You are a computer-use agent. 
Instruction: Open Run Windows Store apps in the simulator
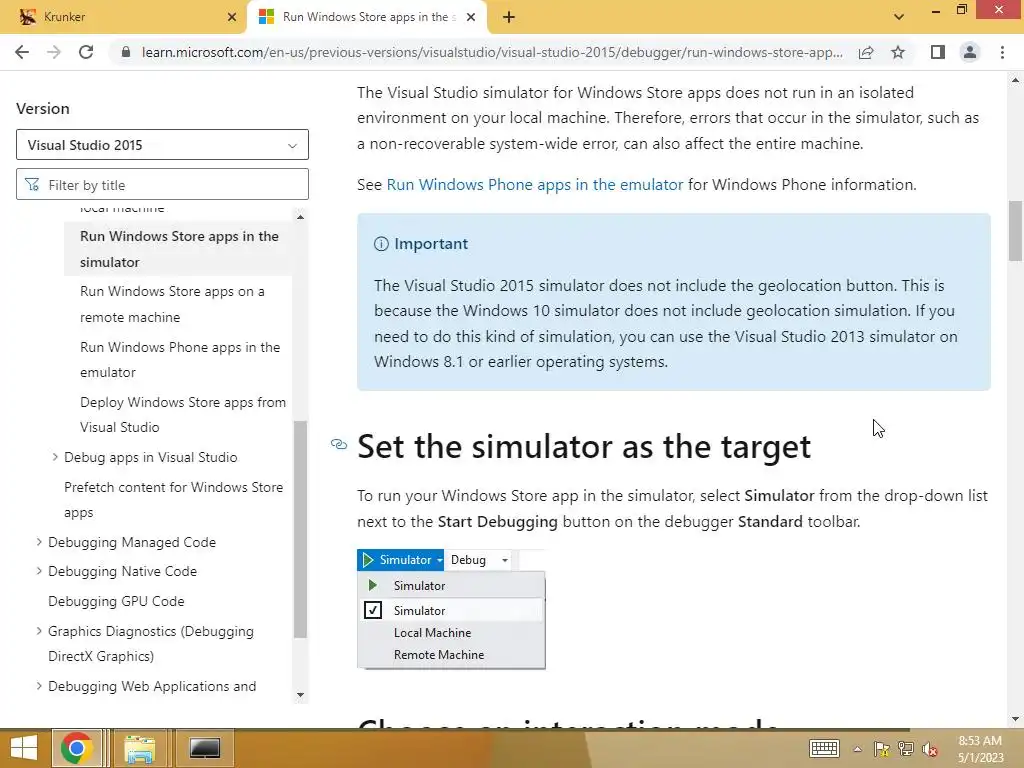[179, 249]
